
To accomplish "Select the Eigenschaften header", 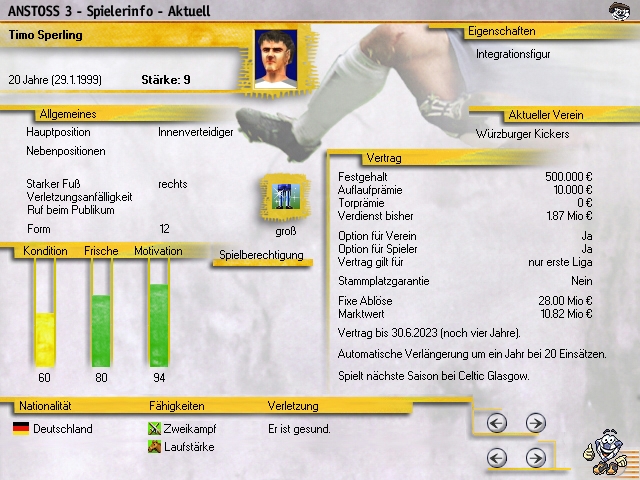I will pos(501,31).
